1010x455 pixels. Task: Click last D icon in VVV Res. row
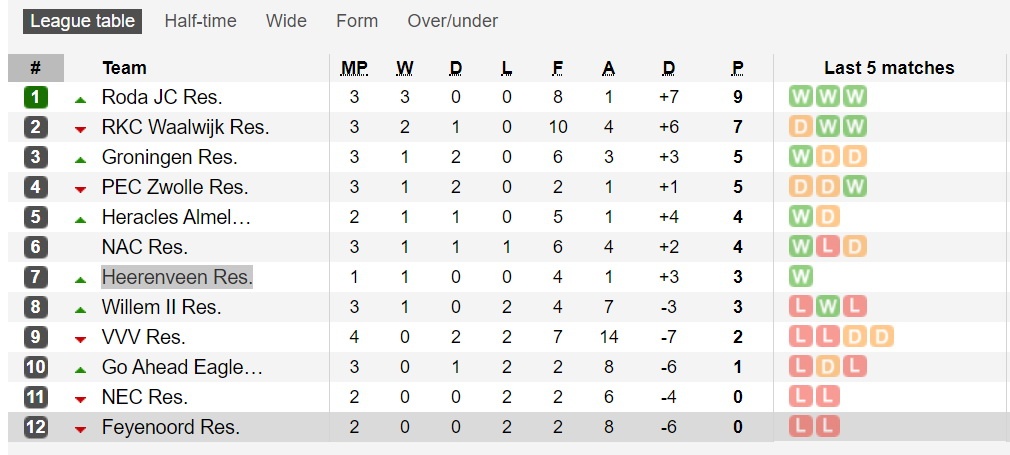pyautogui.click(x=880, y=337)
